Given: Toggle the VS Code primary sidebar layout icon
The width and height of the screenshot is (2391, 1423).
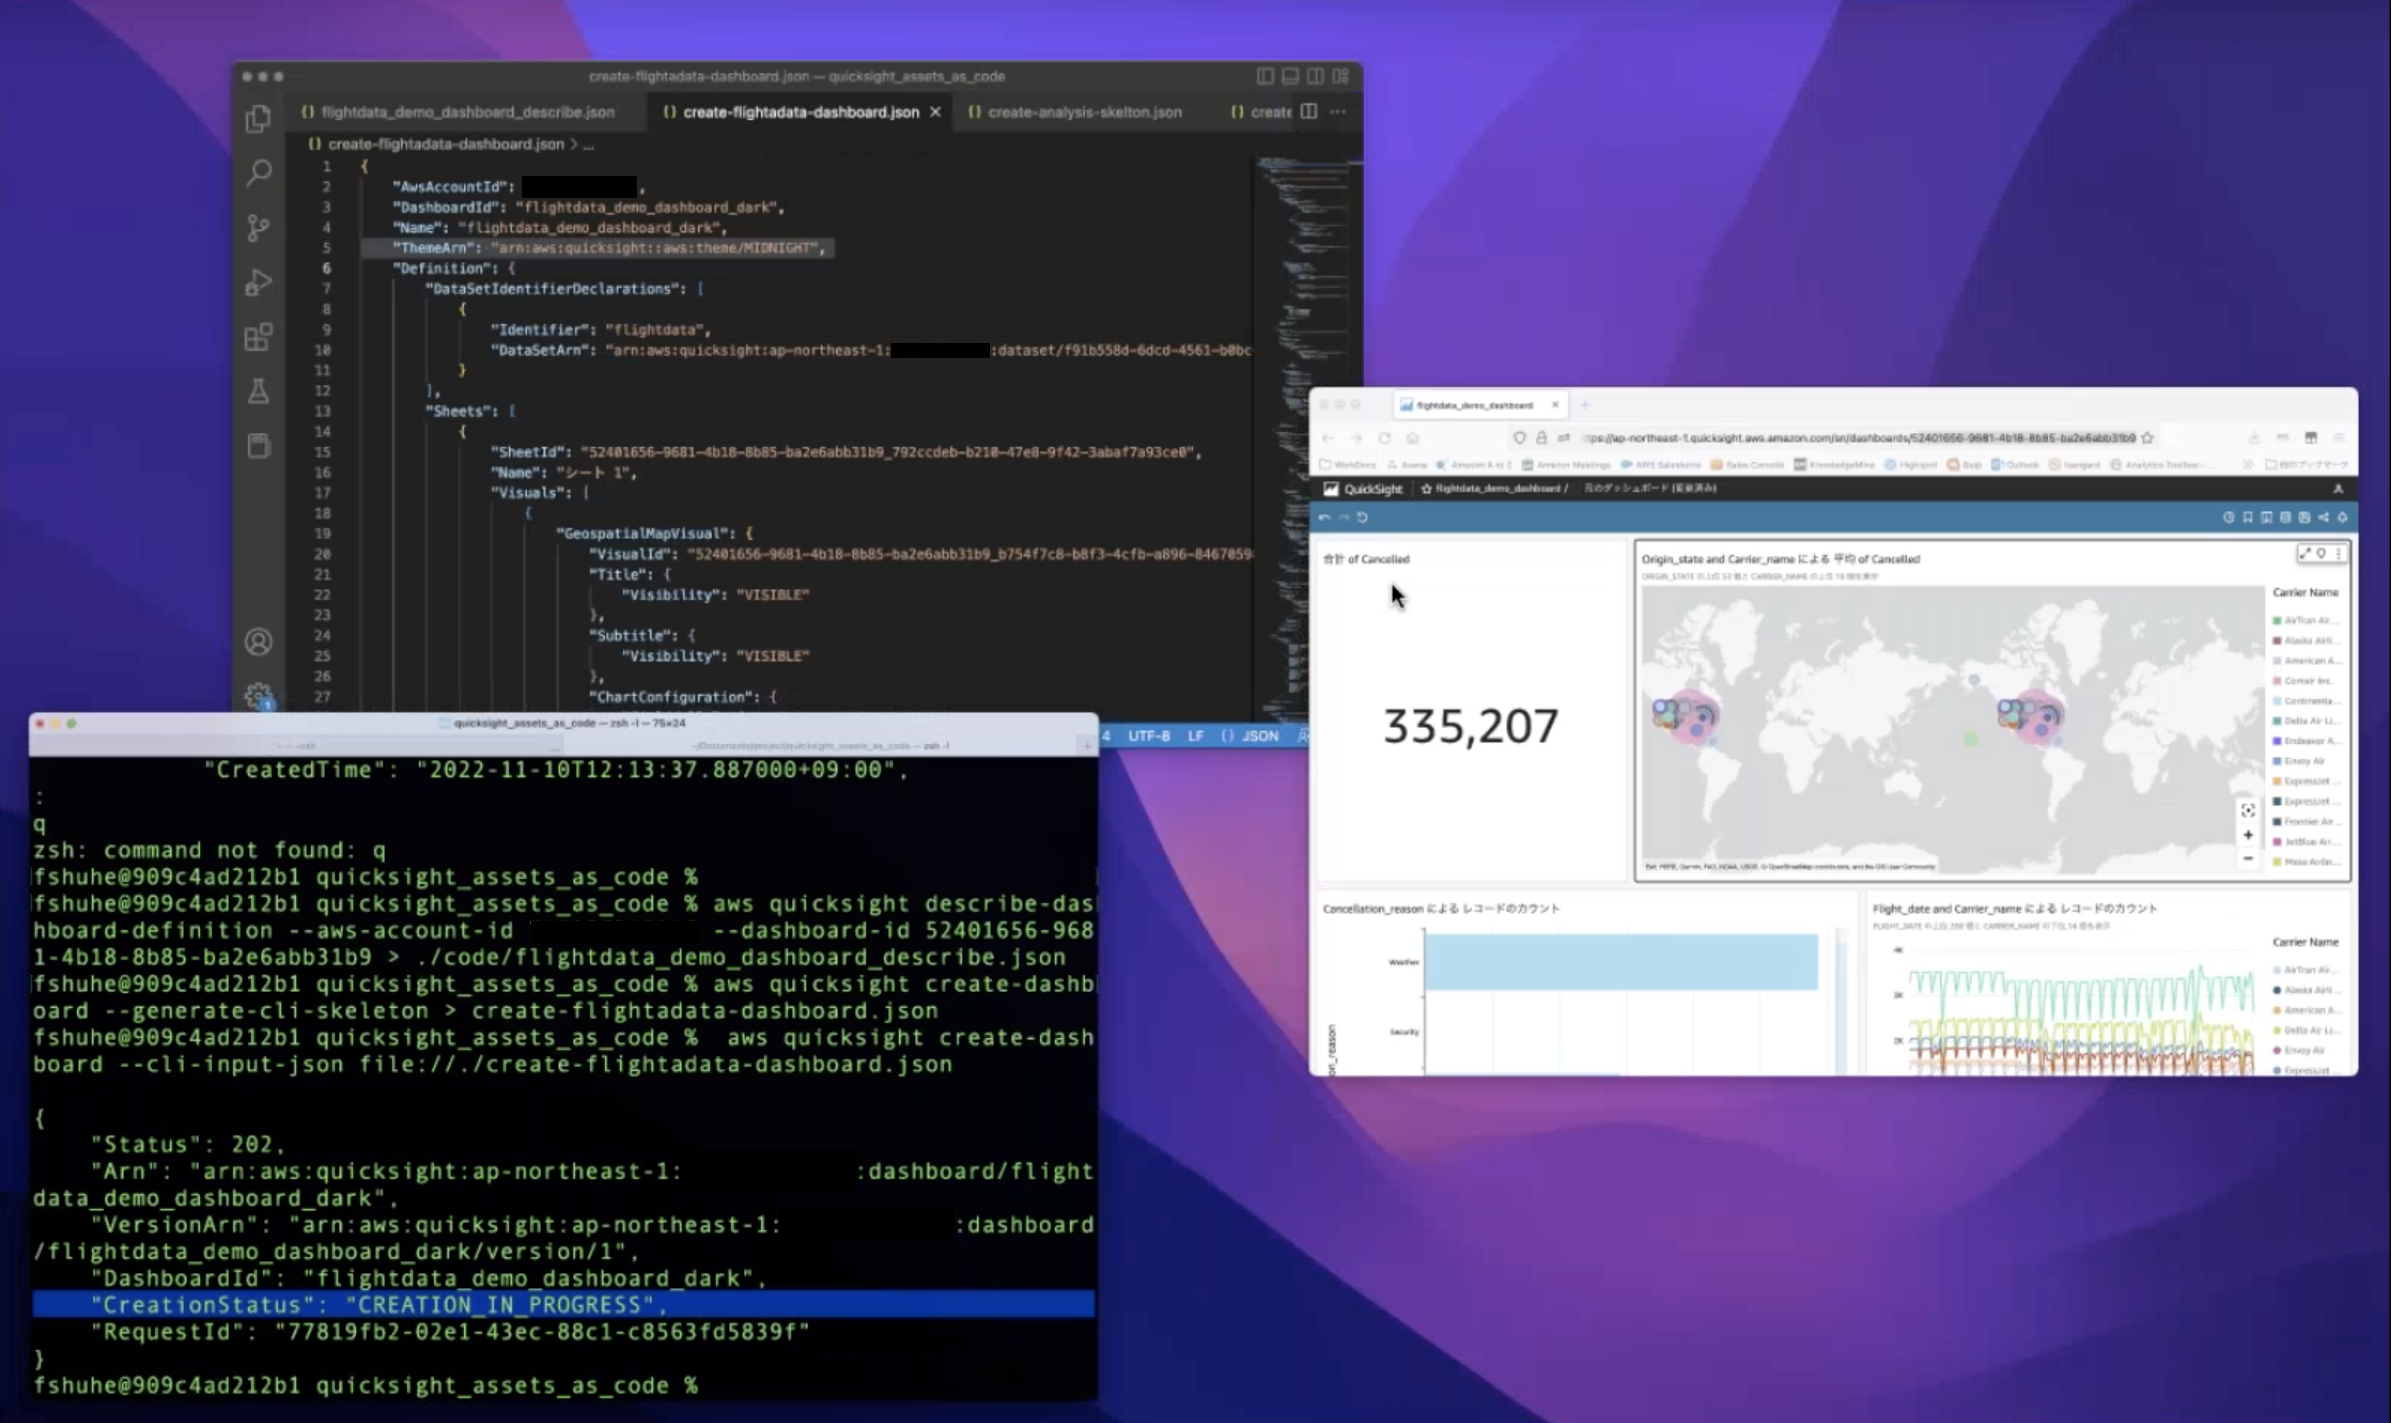Looking at the screenshot, I should click(x=1265, y=76).
